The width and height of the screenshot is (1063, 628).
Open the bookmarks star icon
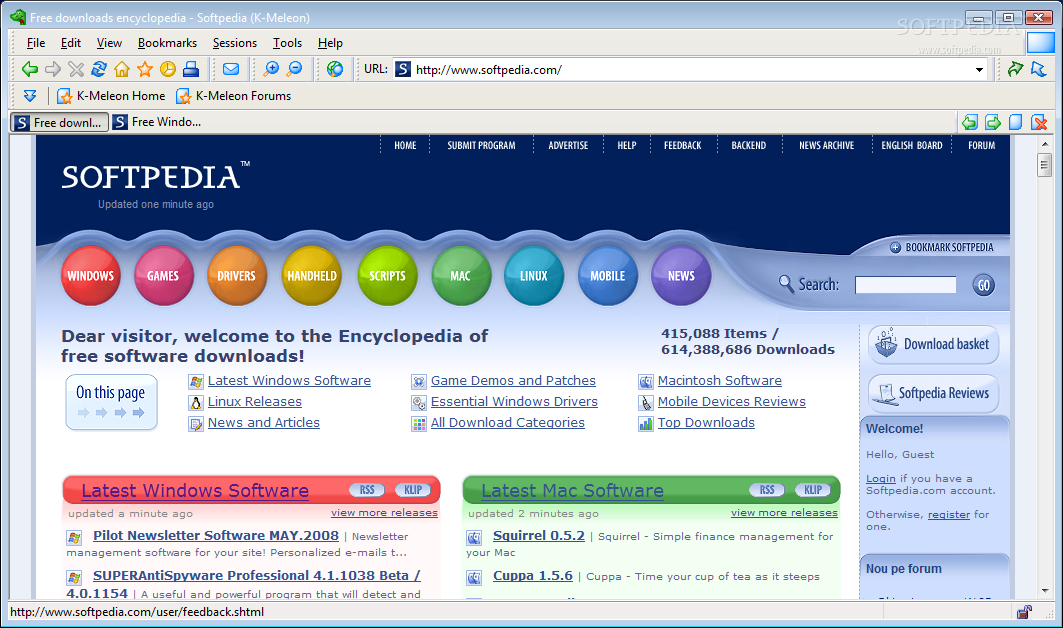(x=145, y=68)
